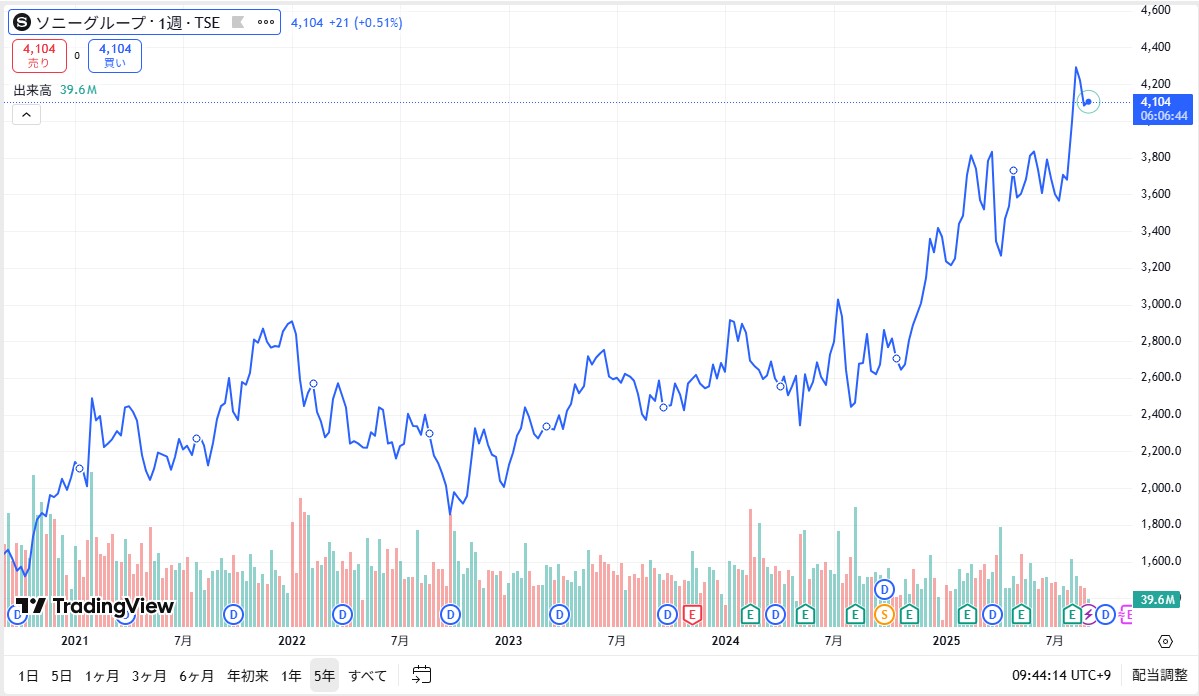Select the 6ヶ月 time range
This screenshot has width=1199, height=696.
196,675
